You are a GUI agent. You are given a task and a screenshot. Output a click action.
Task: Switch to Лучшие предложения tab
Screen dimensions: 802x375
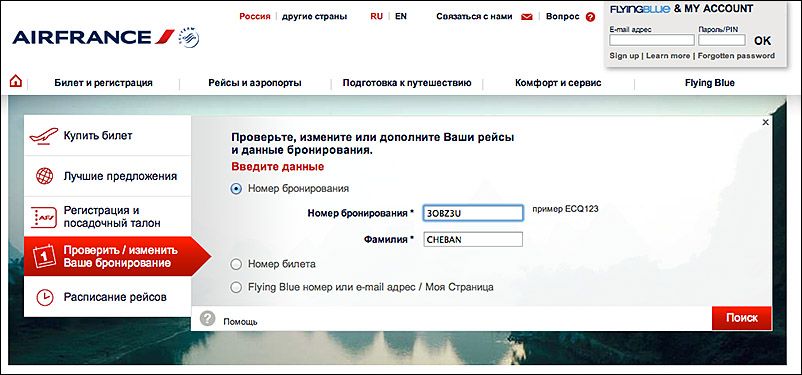107,176
